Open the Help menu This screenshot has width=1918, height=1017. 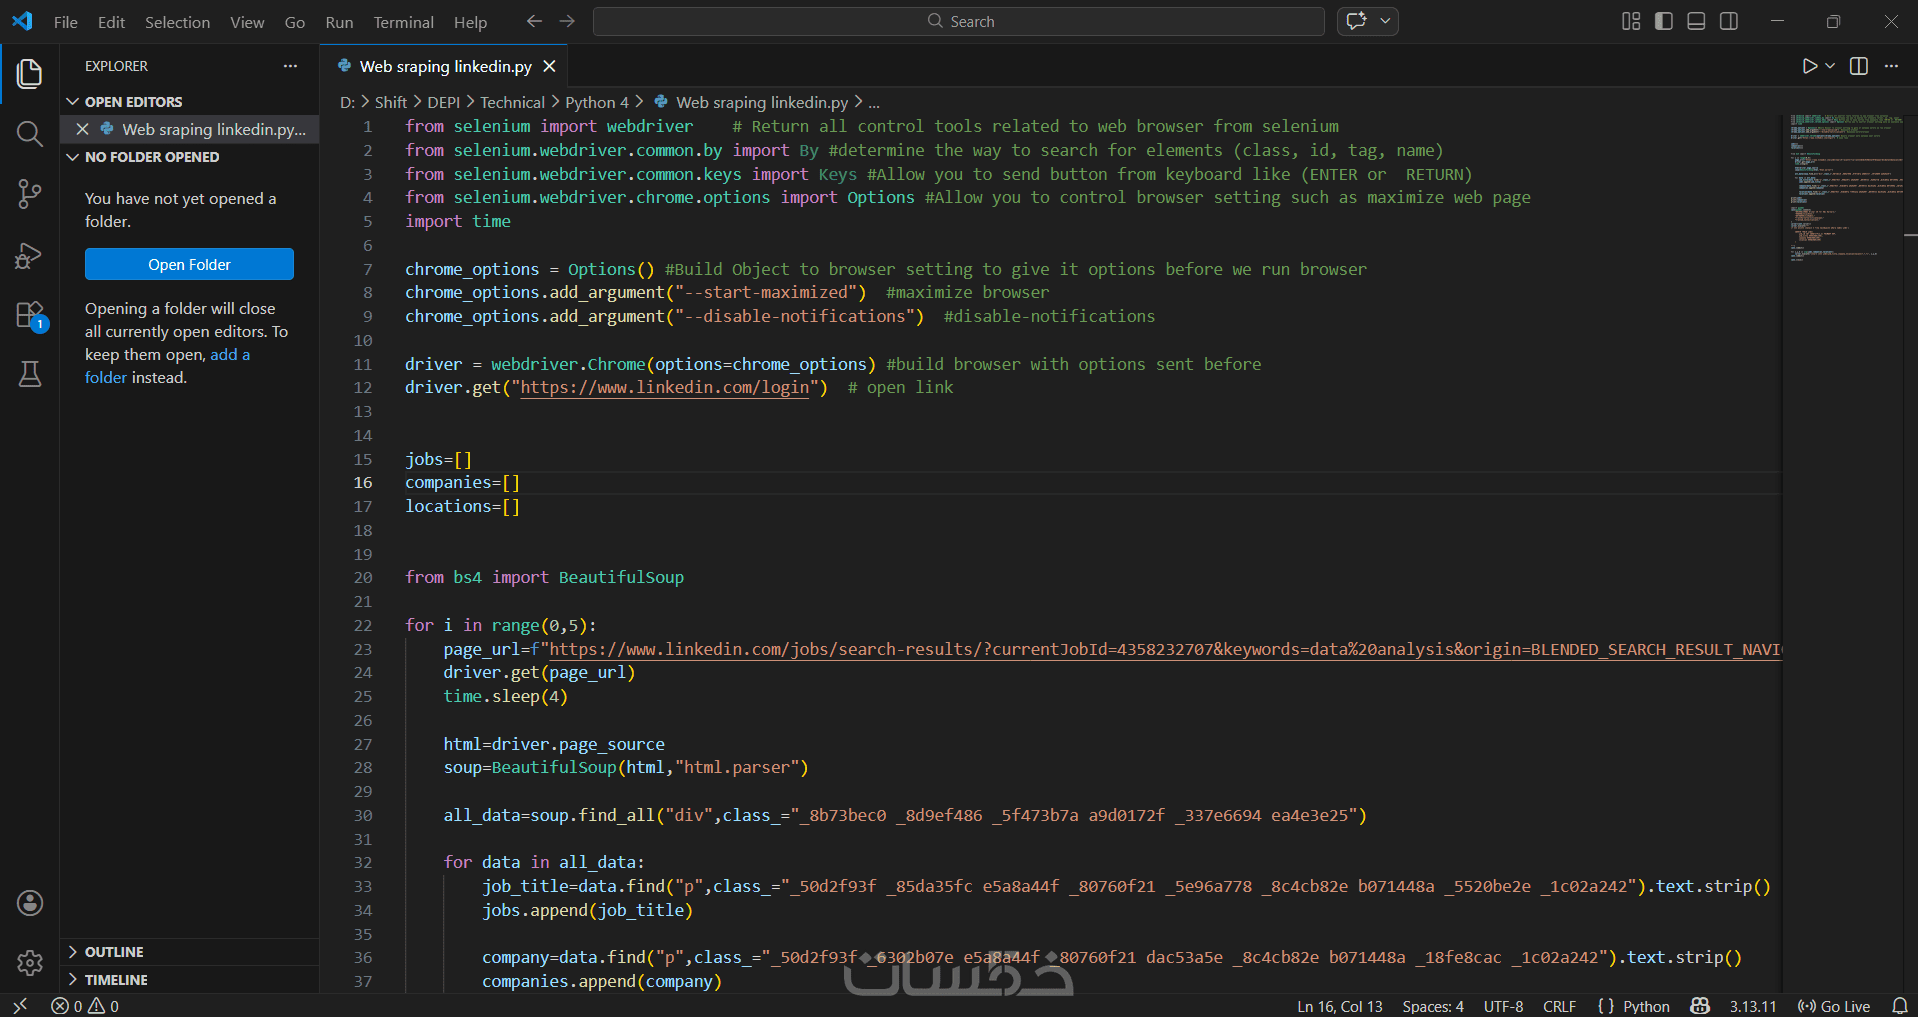point(470,22)
